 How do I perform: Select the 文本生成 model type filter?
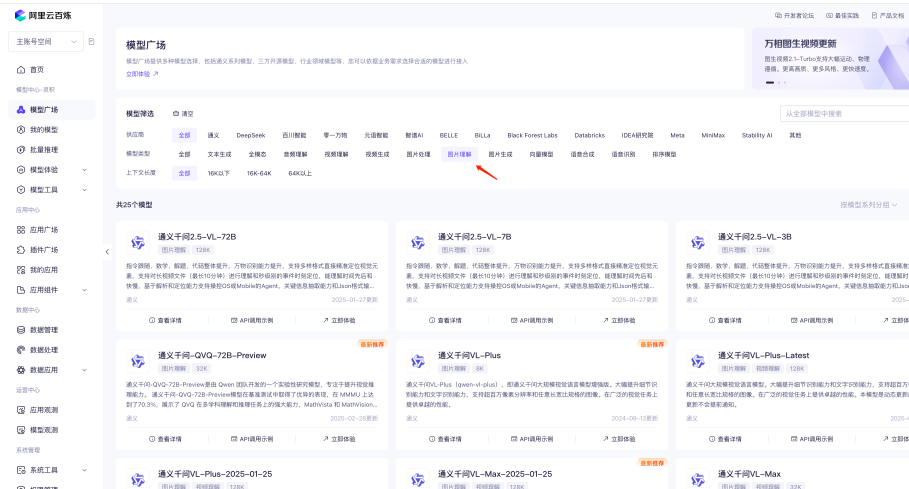pos(219,155)
